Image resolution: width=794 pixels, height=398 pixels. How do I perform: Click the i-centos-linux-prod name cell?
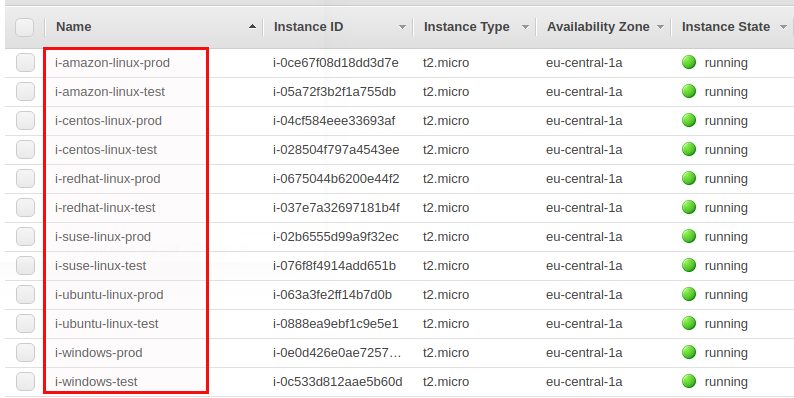pos(108,121)
